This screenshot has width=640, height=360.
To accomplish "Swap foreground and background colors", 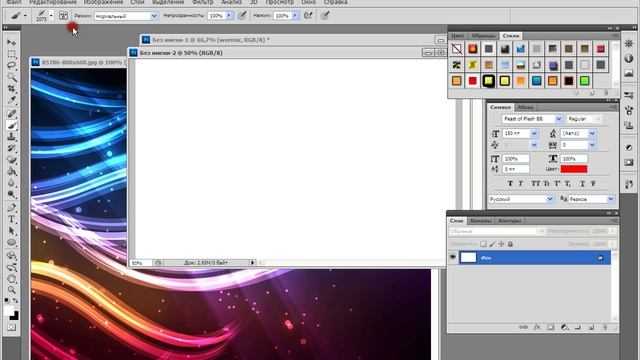I will [x=15, y=300].
